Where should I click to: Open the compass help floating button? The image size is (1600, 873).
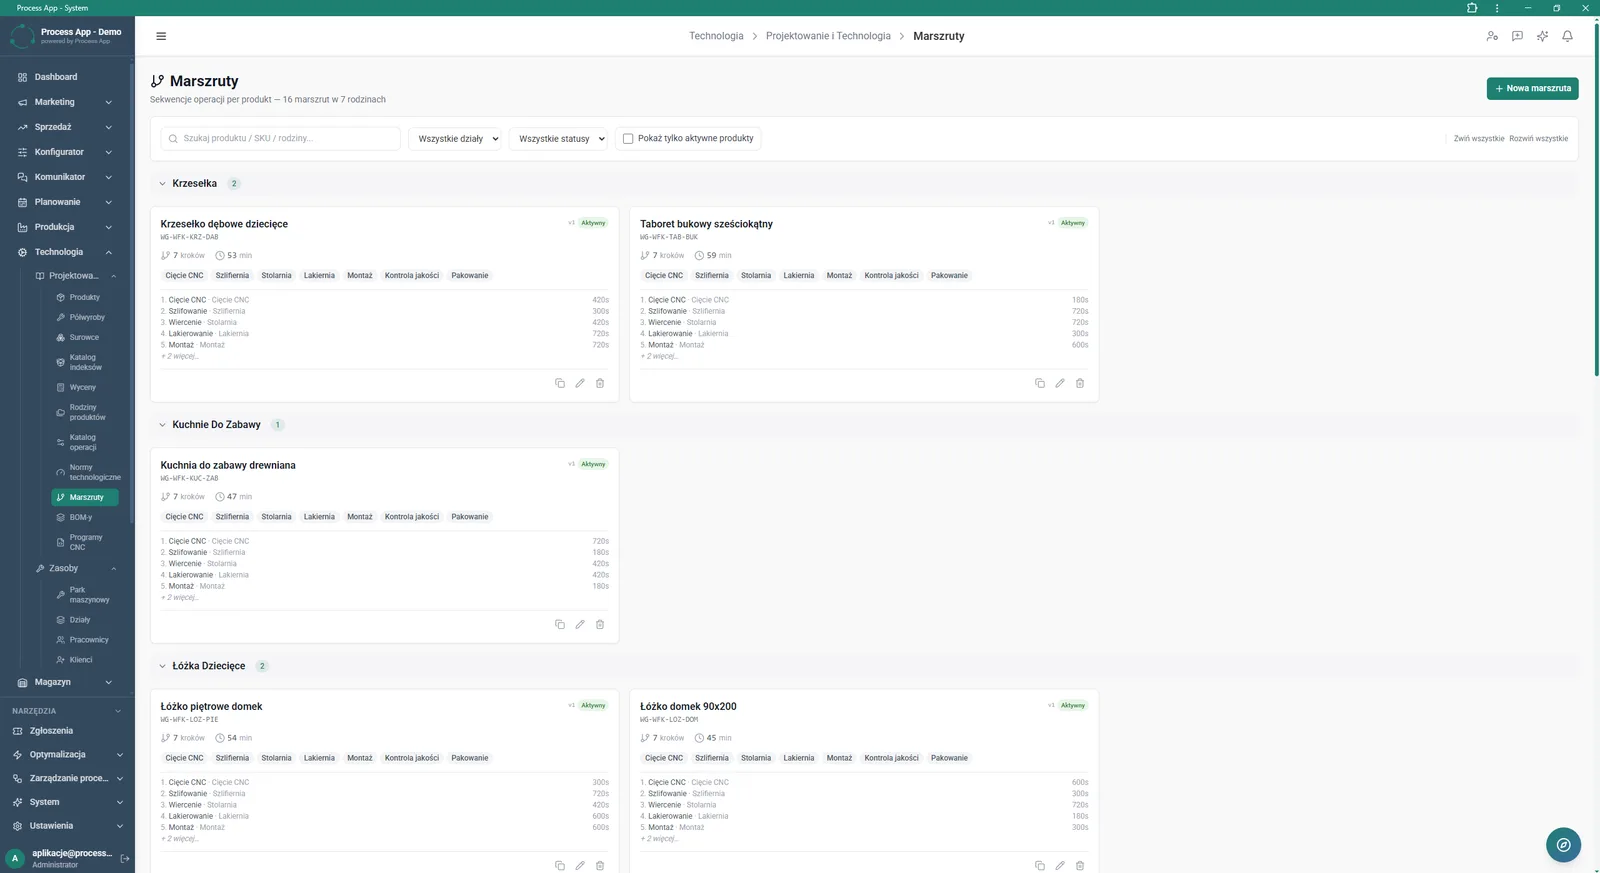click(x=1563, y=845)
